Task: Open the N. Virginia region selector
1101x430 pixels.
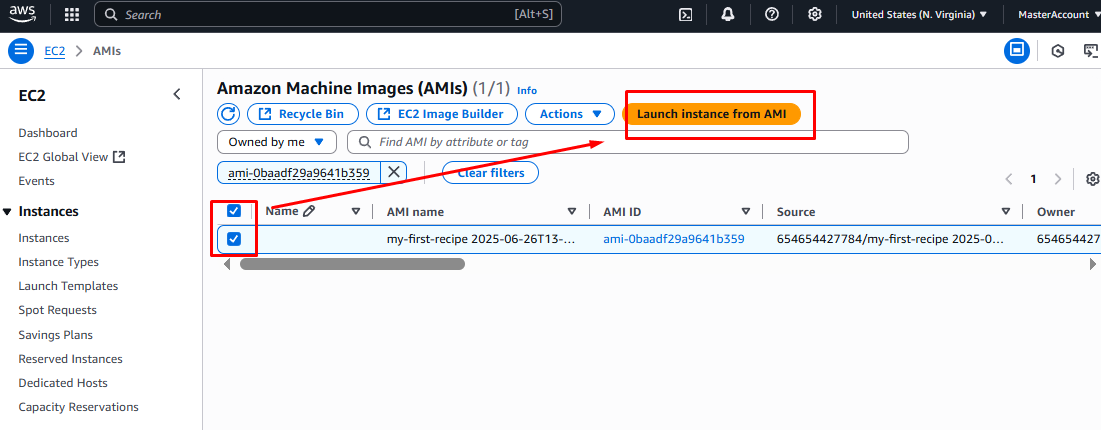Action: pos(918,14)
